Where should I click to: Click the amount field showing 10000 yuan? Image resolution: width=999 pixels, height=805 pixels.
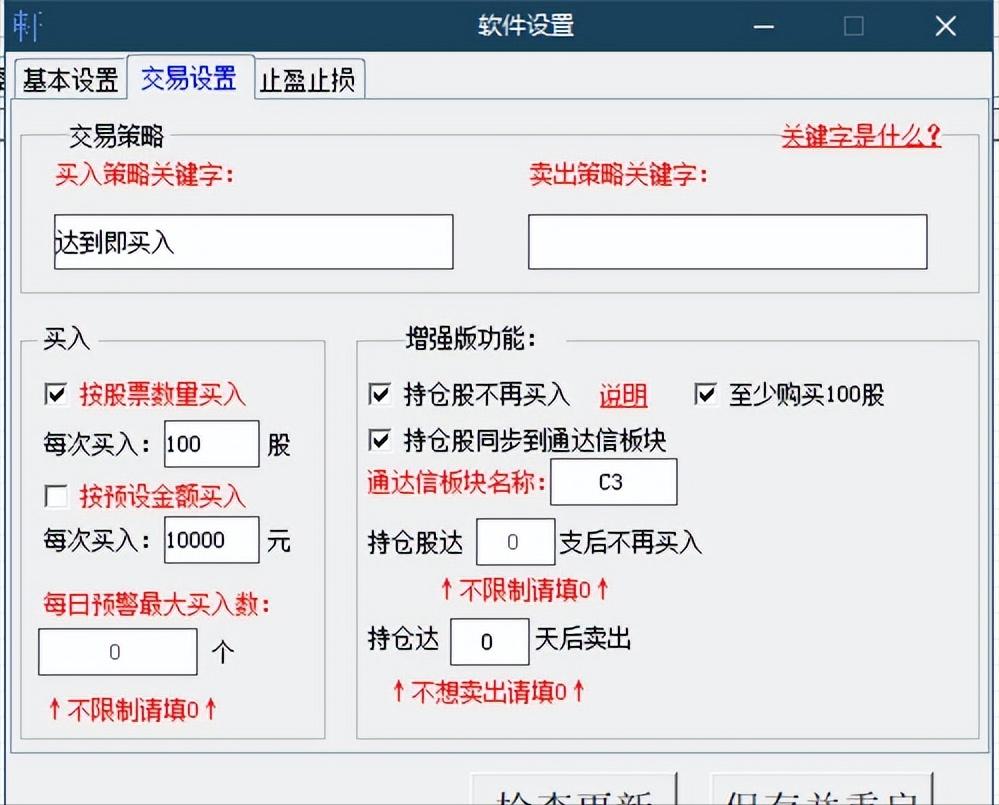[211, 540]
